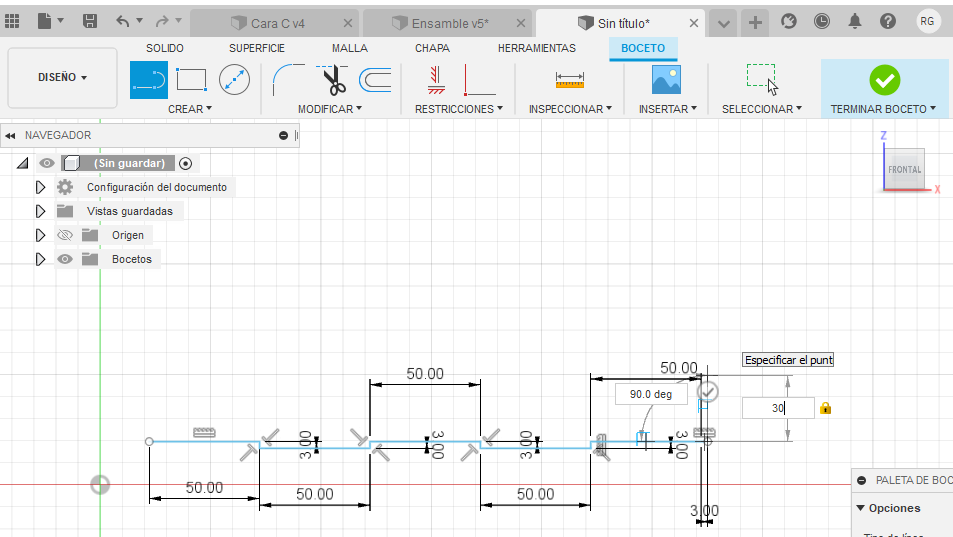
Task: Toggle the lock next to the length field
Action: [825, 408]
